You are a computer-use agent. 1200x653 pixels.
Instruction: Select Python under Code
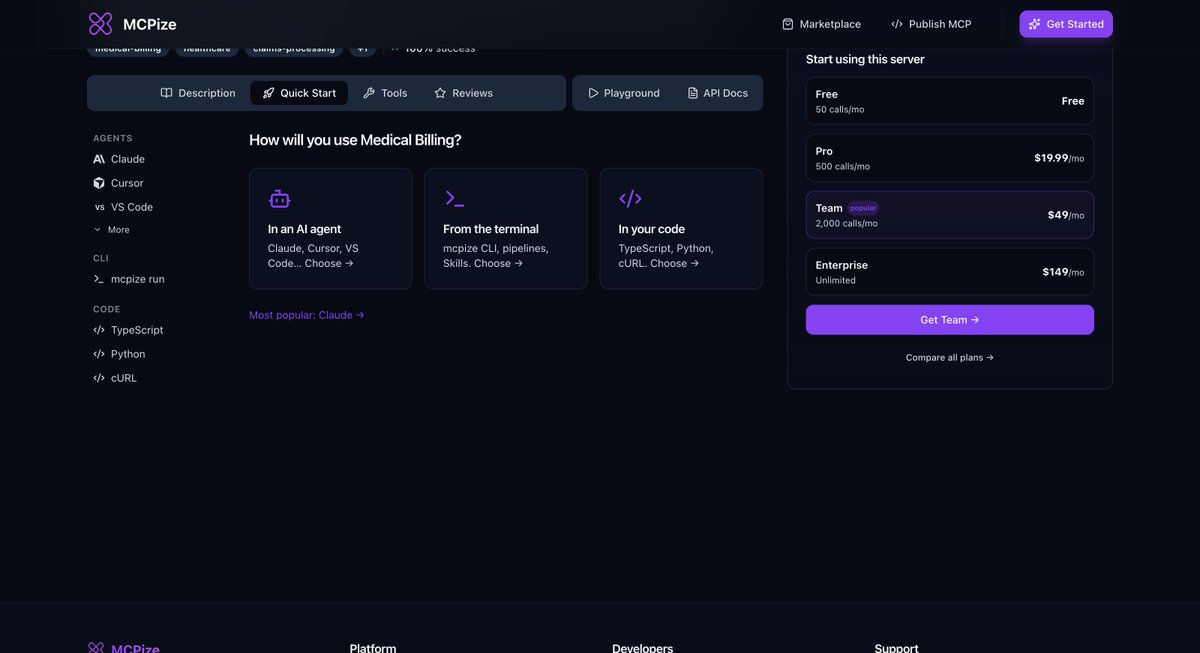point(119,354)
